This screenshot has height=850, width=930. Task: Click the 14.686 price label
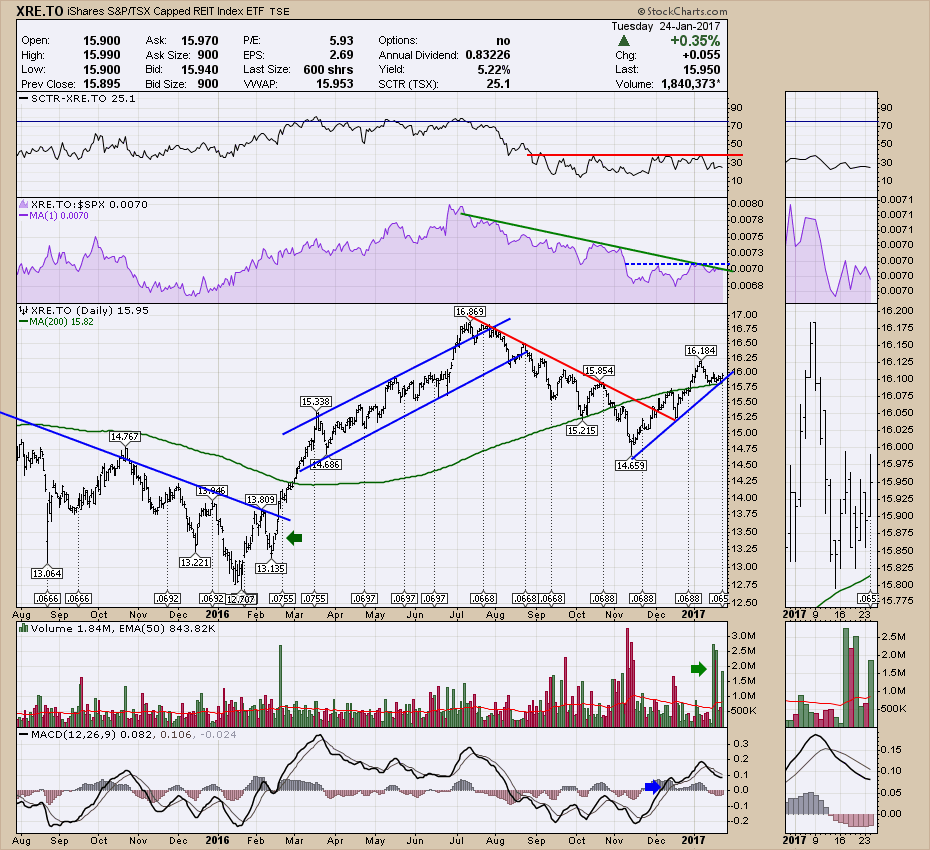pos(326,464)
